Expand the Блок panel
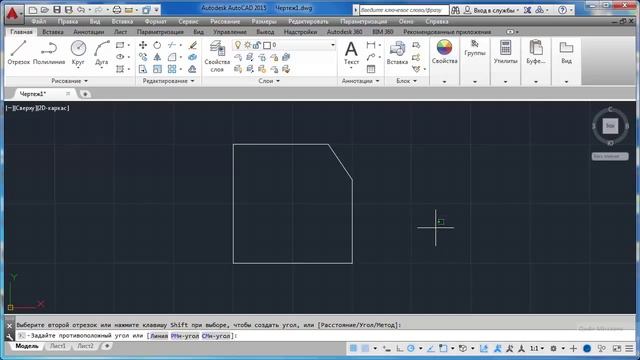The image size is (640, 360). click(407, 81)
